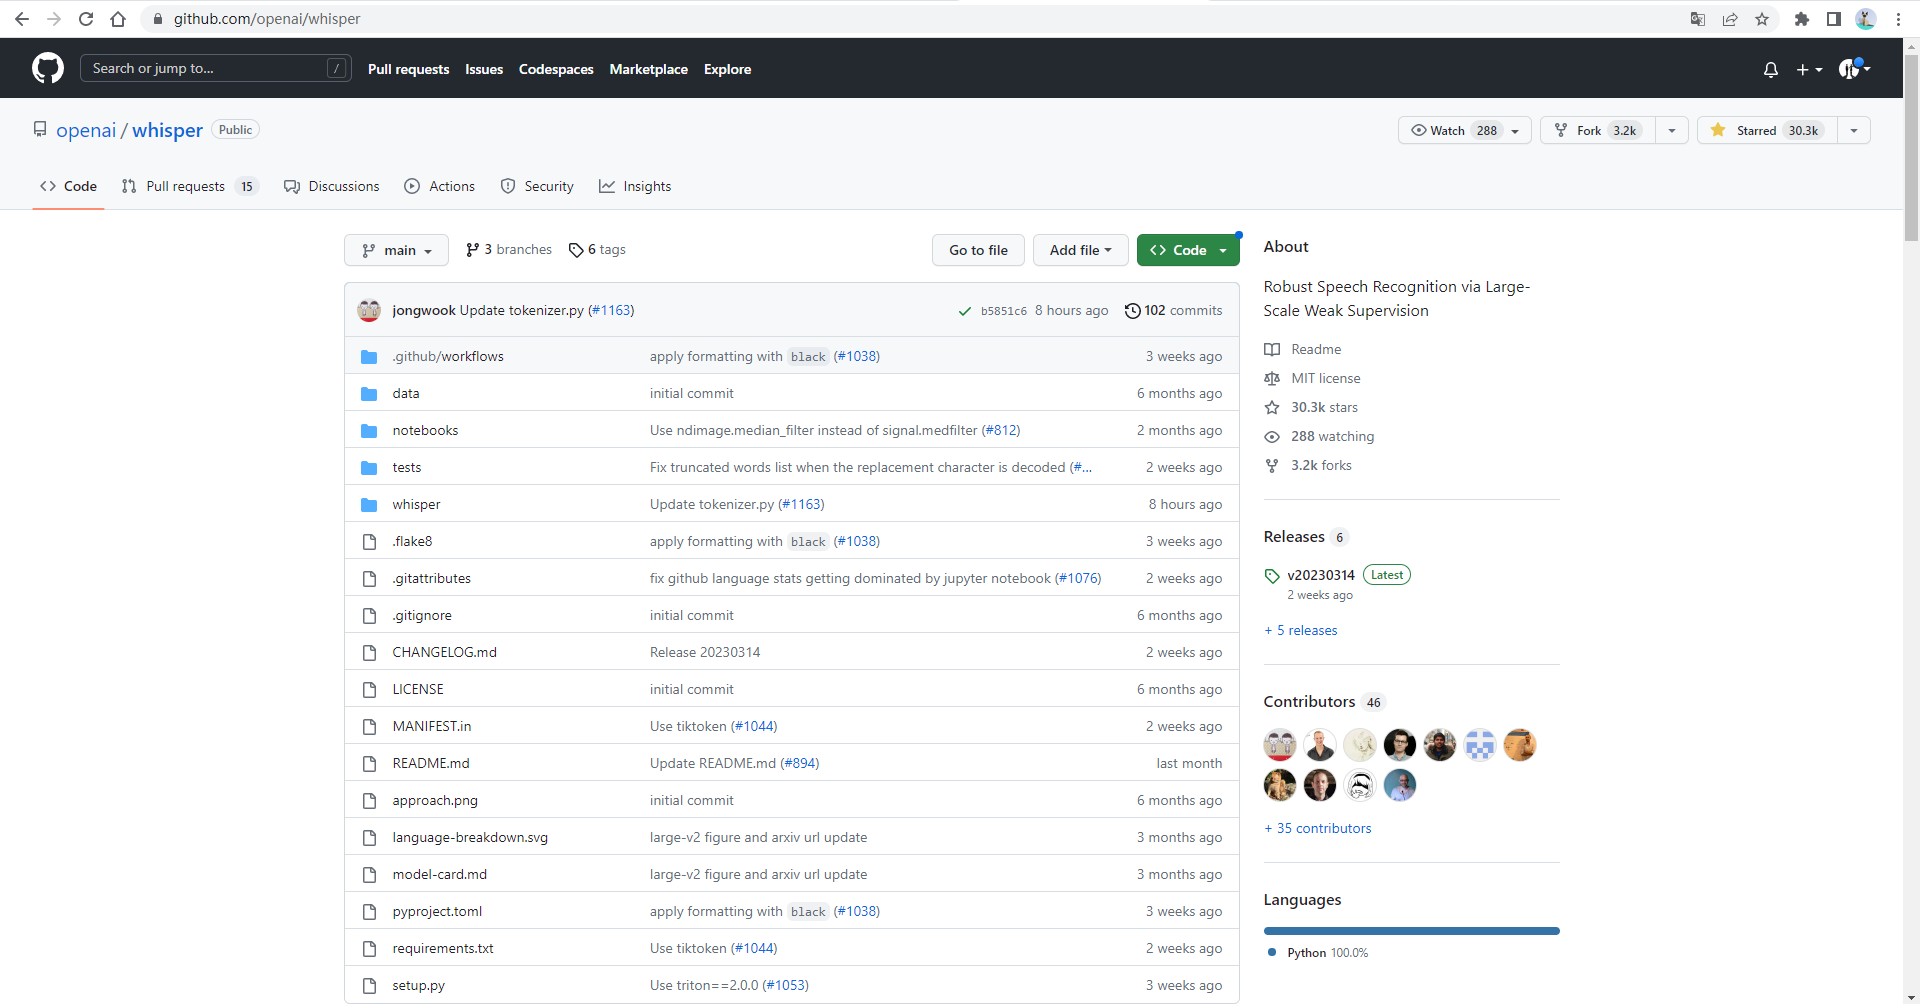Star toggle for the whisper repository

point(1767,130)
